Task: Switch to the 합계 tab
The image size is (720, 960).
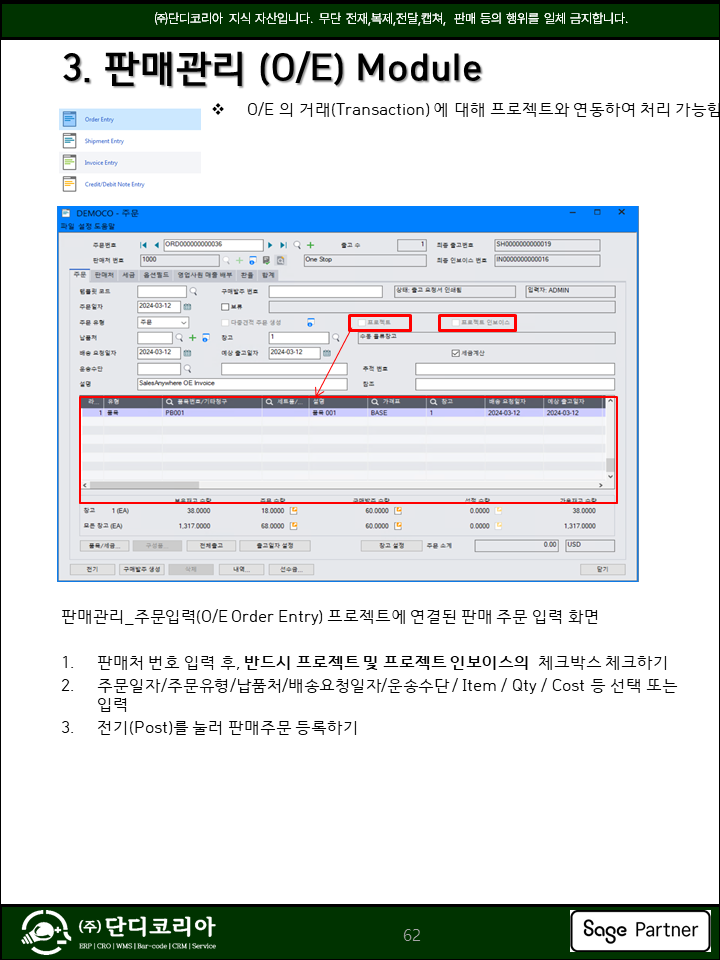Action: pyautogui.click(x=268, y=276)
